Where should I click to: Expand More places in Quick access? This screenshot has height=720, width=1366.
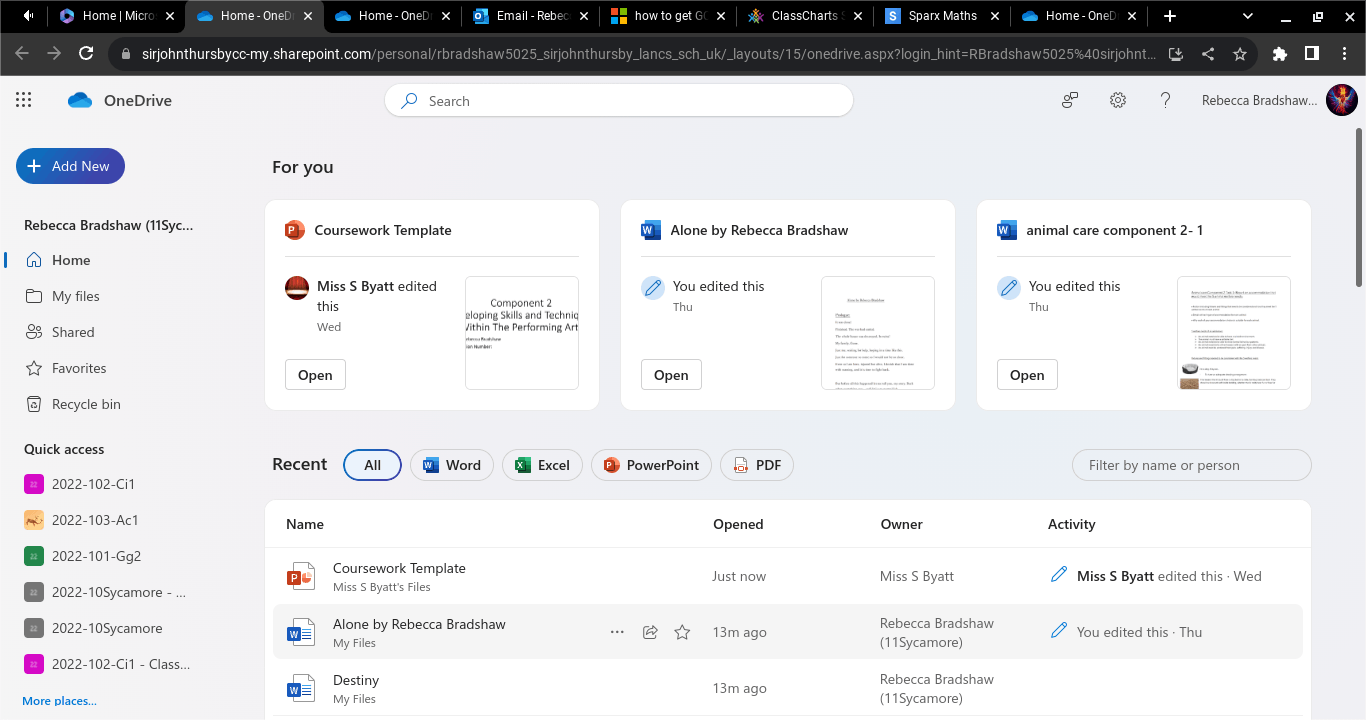(x=60, y=701)
